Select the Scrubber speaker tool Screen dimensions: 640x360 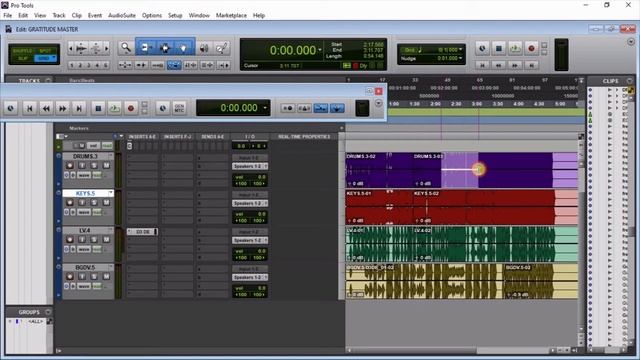[204, 48]
